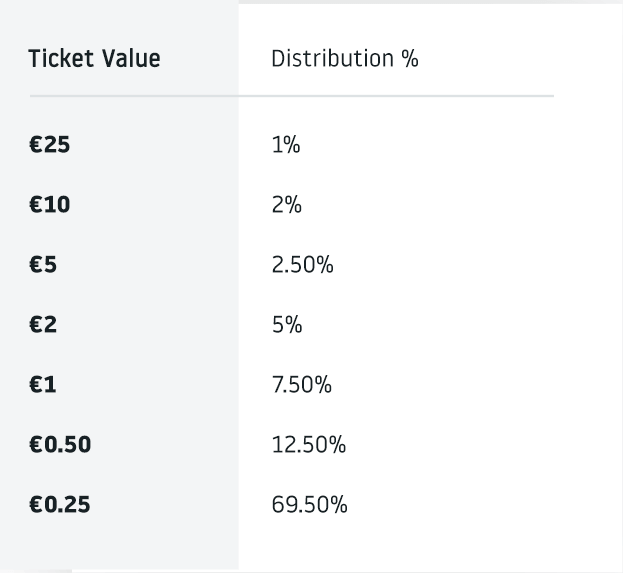This screenshot has height=573, width=623.
Task: Click the word Value in header
Action: tap(131, 59)
